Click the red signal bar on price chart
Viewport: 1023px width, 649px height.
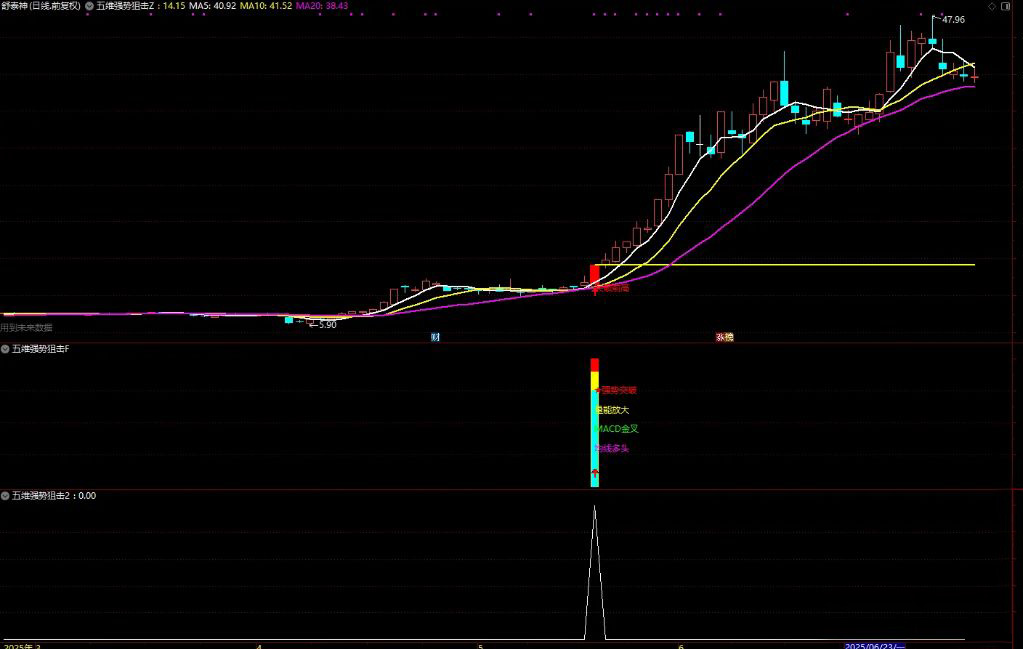[594, 272]
